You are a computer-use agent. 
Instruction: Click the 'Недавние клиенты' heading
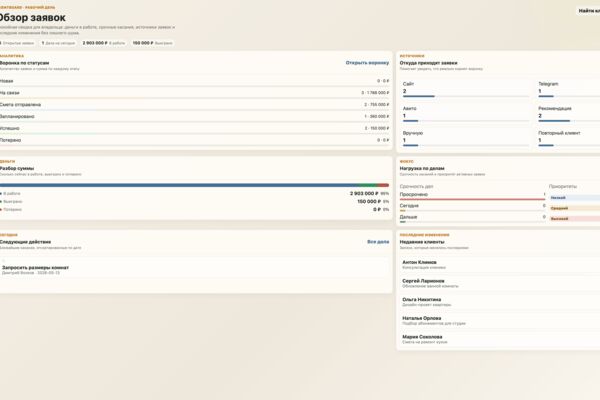click(x=422, y=242)
